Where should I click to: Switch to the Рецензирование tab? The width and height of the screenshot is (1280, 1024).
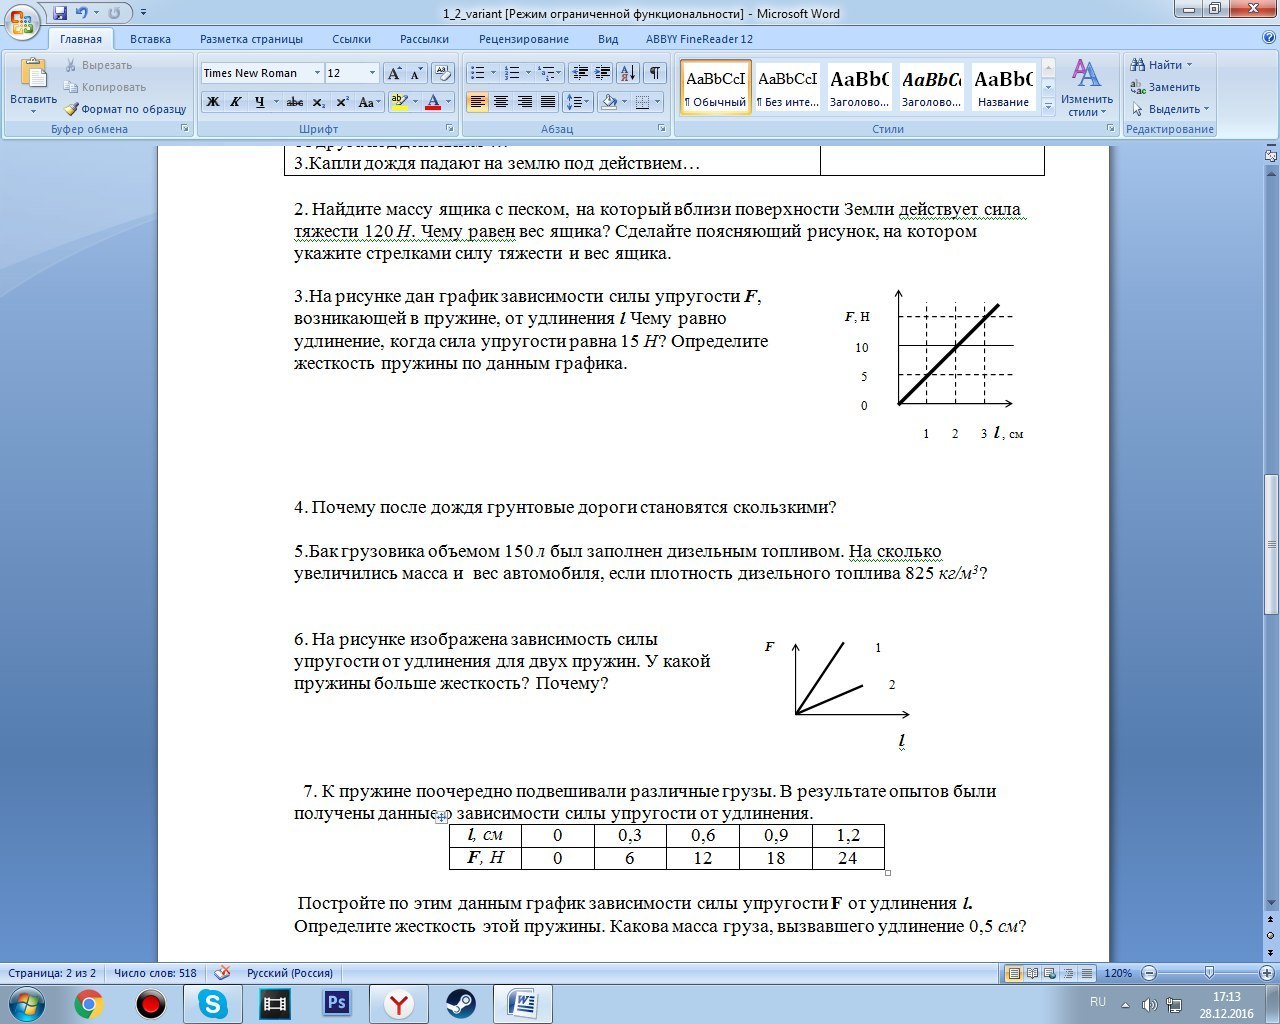523,39
